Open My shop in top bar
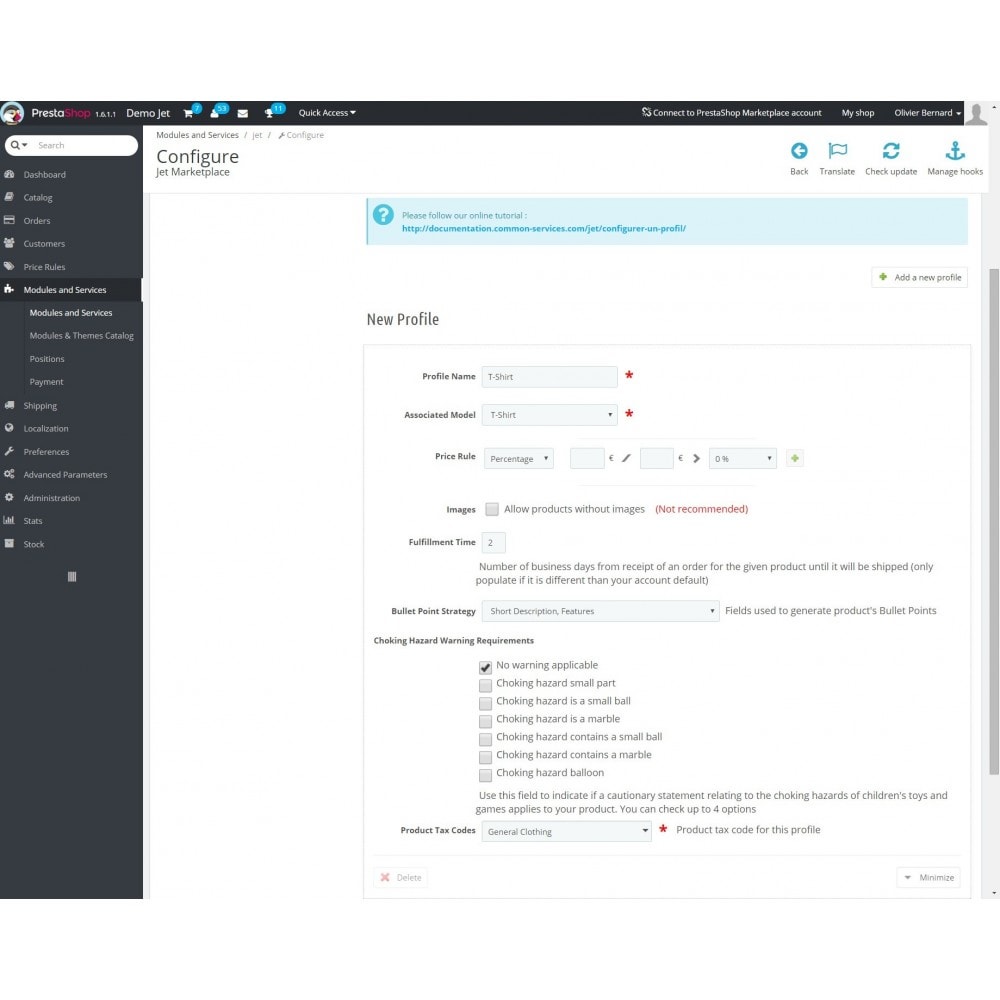Viewport: 1000px width, 1000px height. [x=858, y=113]
